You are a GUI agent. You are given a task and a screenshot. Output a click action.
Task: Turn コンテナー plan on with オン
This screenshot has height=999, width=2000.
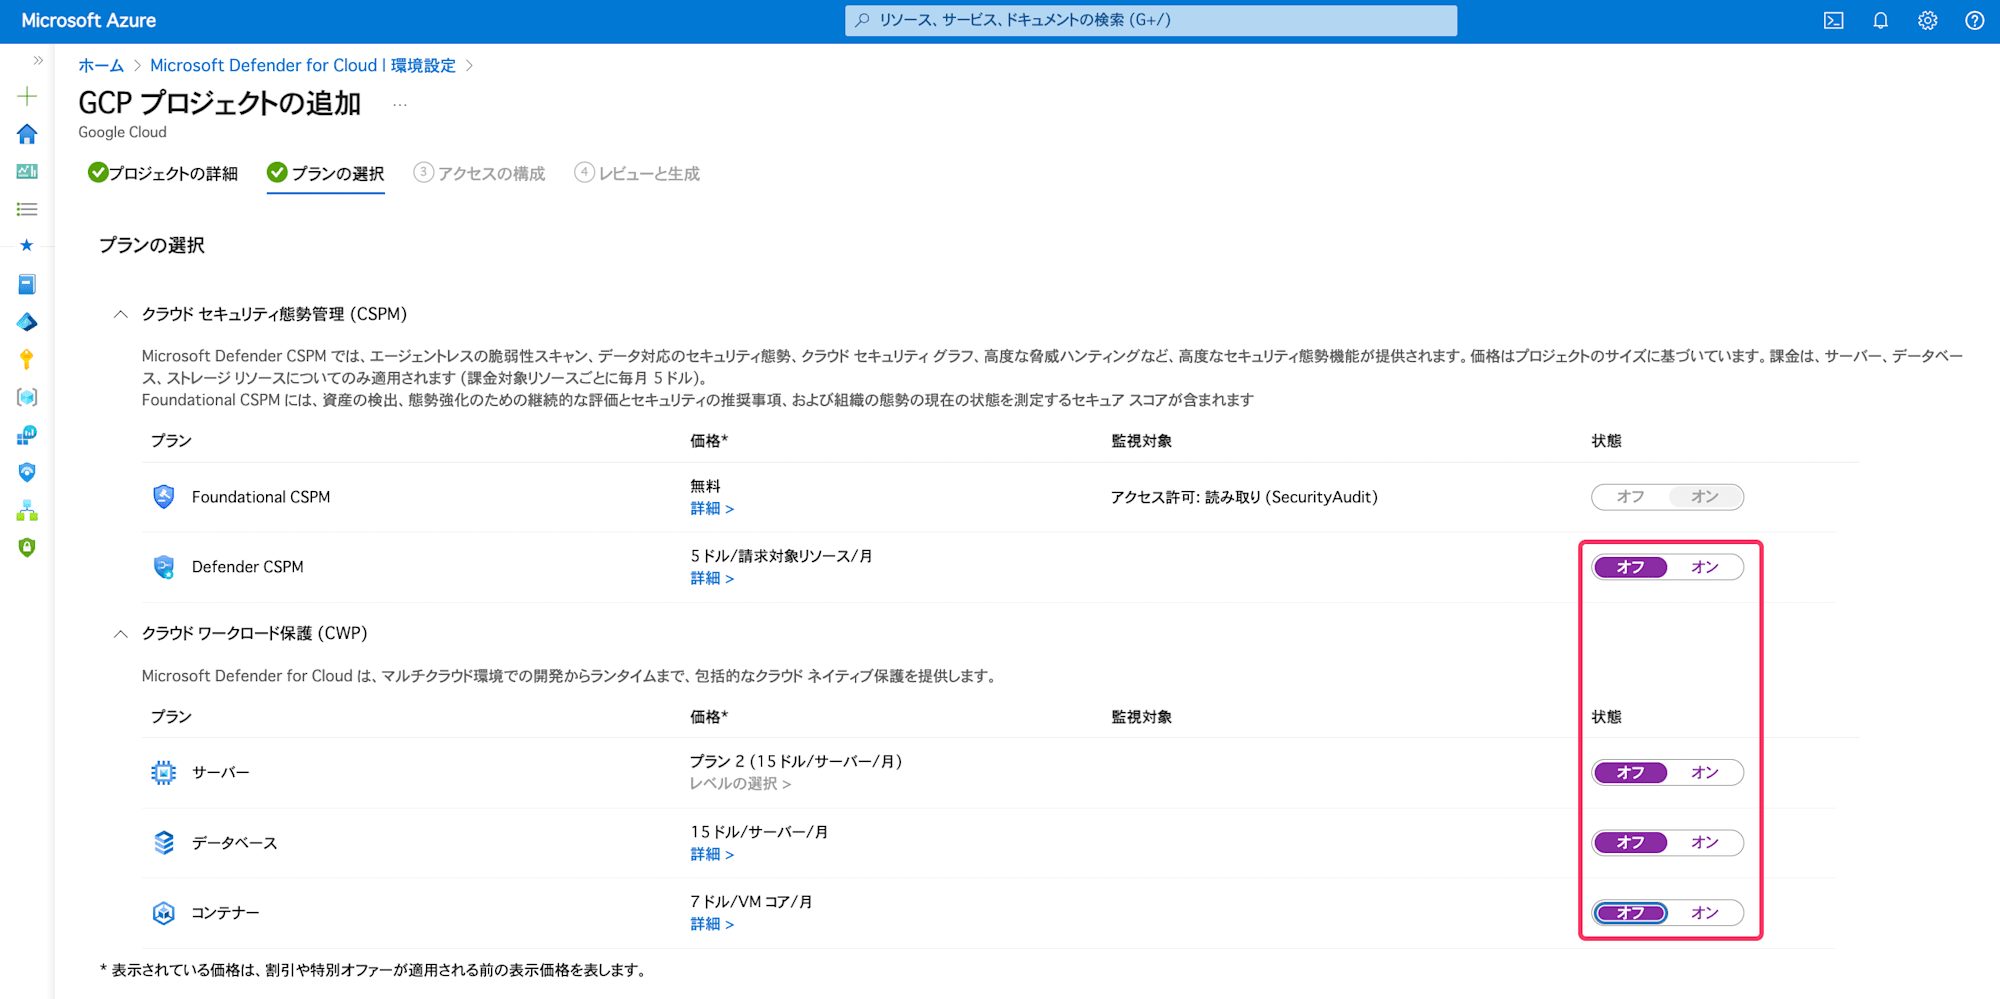[1705, 913]
